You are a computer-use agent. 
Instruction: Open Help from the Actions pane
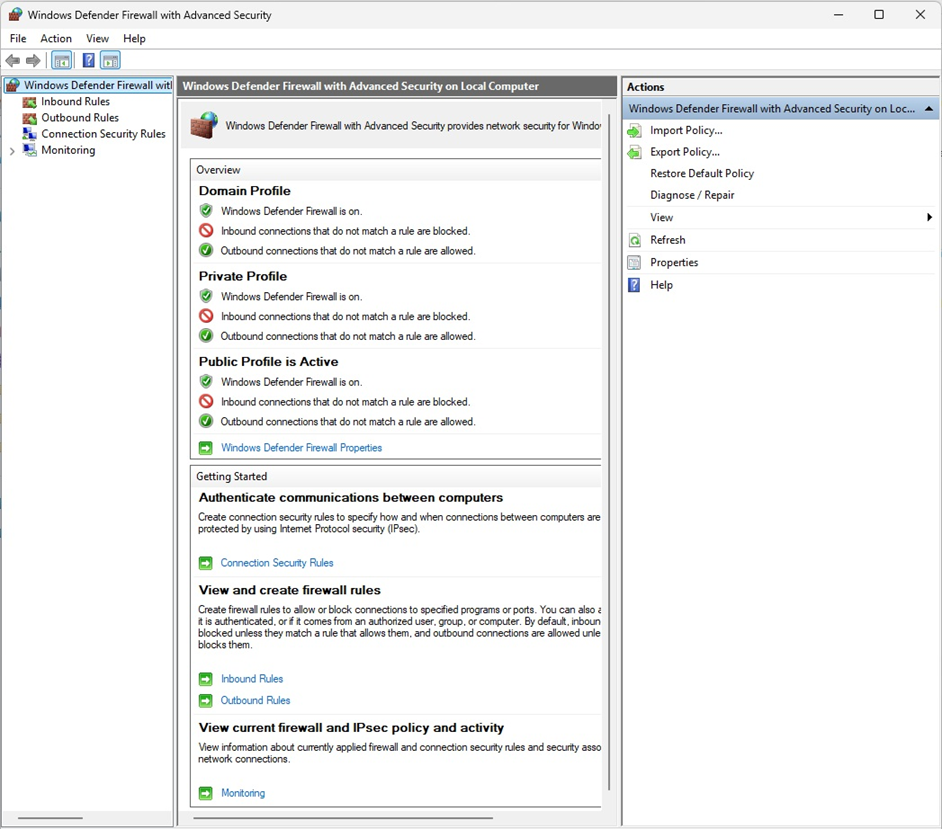[x=661, y=284]
